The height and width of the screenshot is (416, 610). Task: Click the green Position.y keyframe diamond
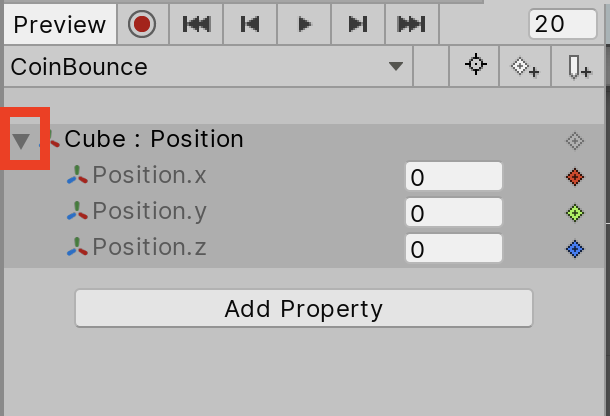[x=574, y=213]
